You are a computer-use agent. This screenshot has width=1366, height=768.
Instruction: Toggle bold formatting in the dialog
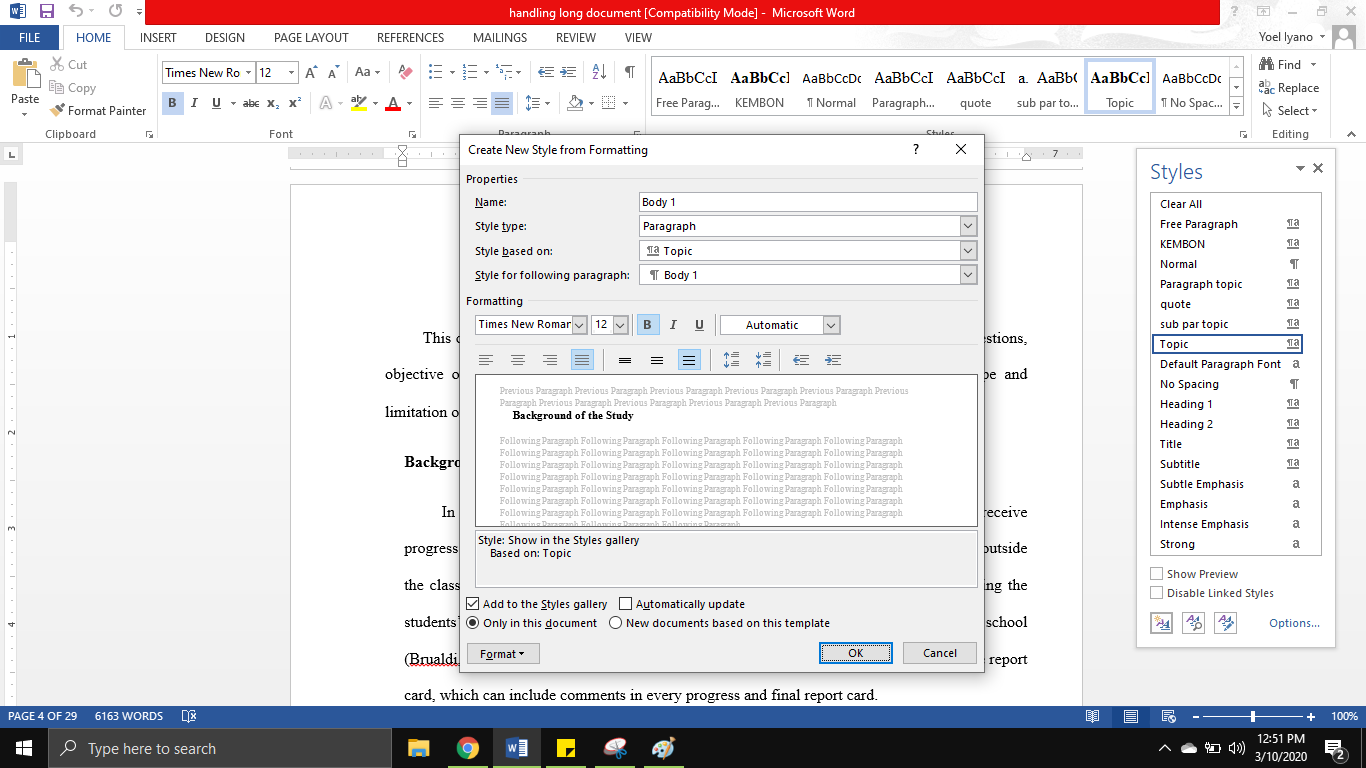[x=648, y=324]
